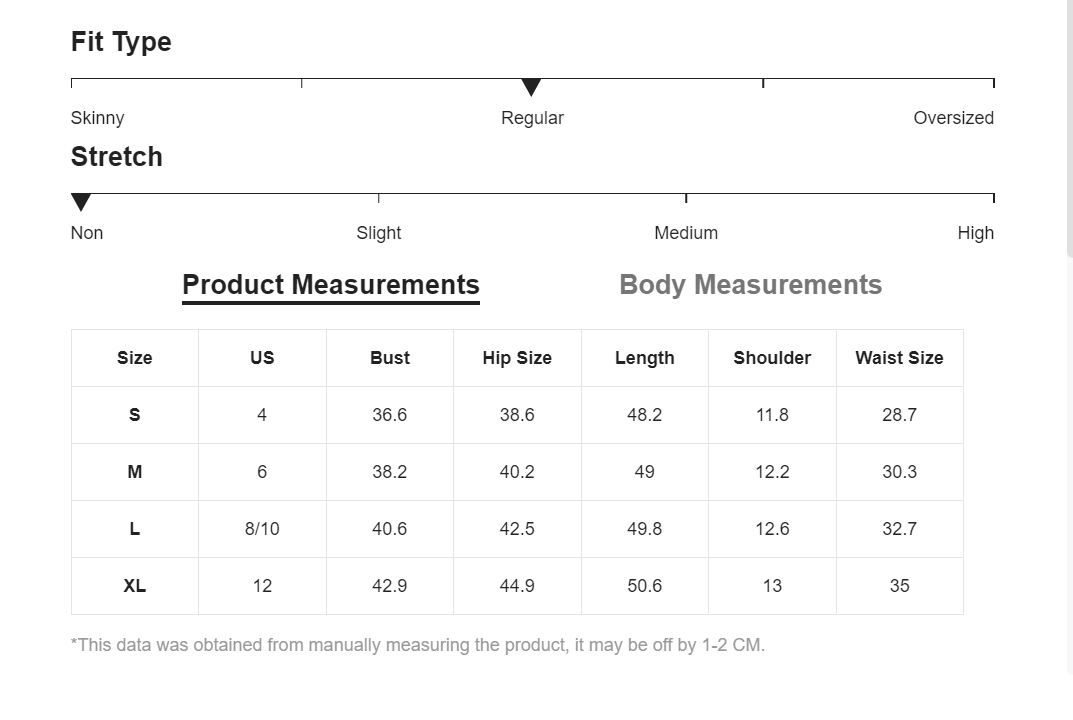Click the High stretch label

975,233
